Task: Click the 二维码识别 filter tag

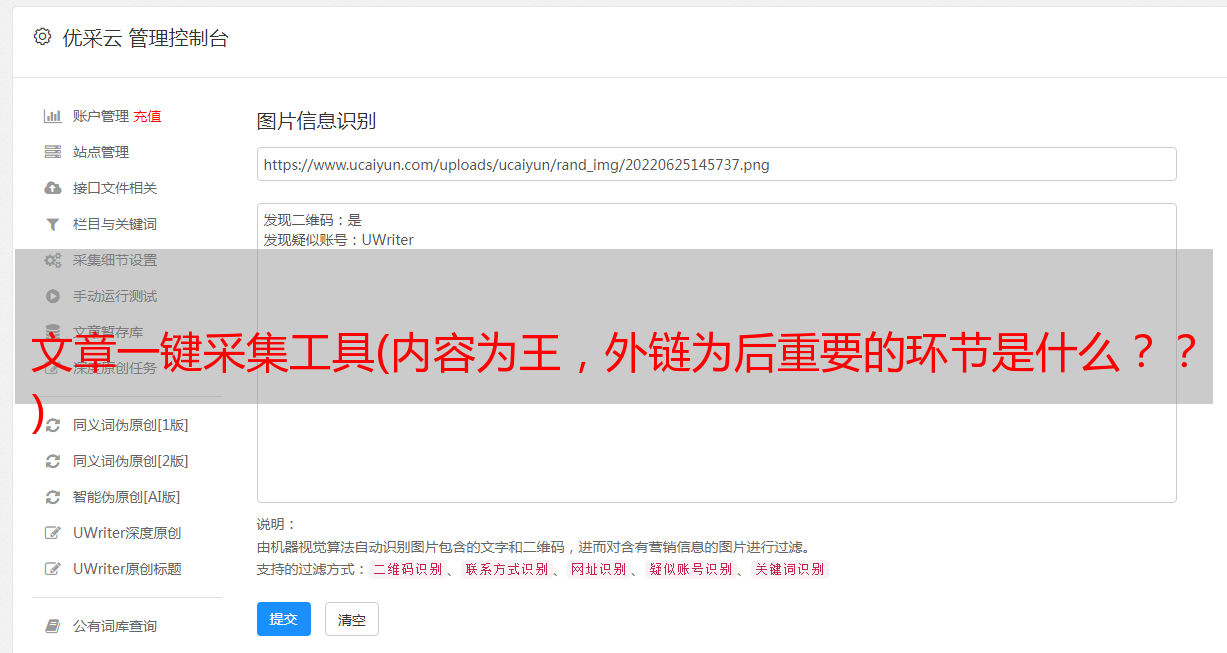Action: (407, 569)
